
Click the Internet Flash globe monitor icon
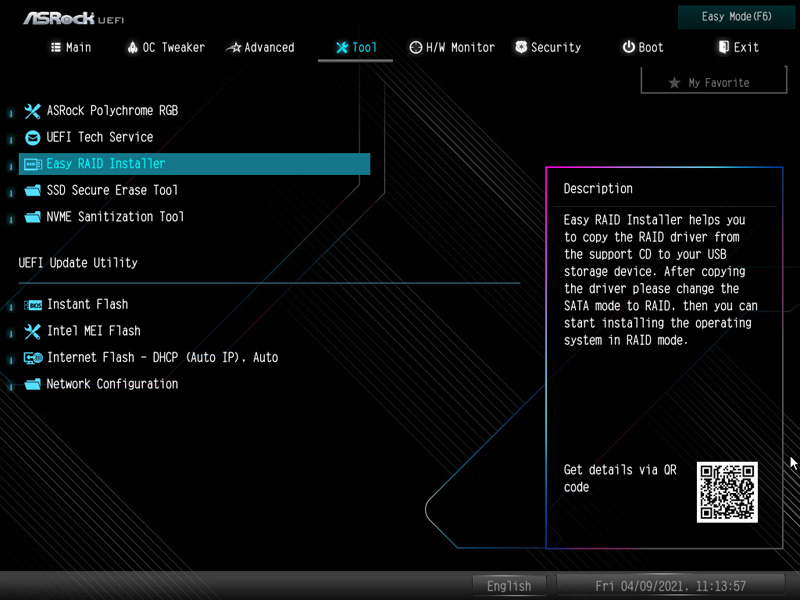pos(33,358)
